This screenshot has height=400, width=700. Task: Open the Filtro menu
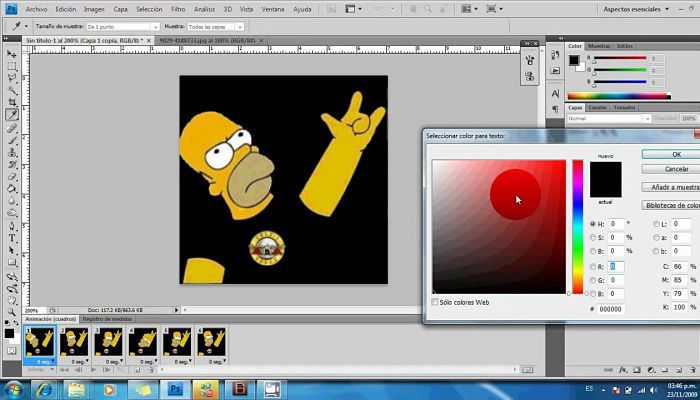(x=178, y=9)
